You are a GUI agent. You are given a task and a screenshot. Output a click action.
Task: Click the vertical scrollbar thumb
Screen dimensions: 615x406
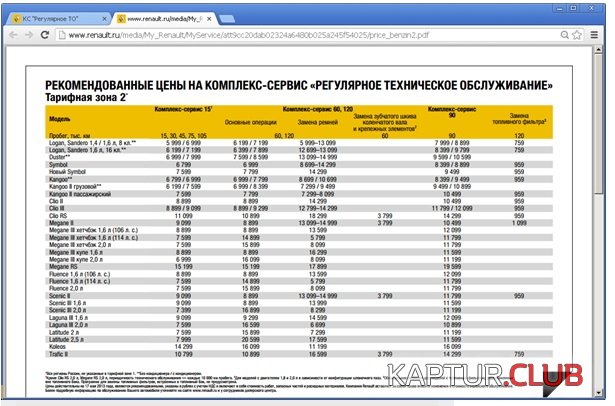tap(598, 124)
